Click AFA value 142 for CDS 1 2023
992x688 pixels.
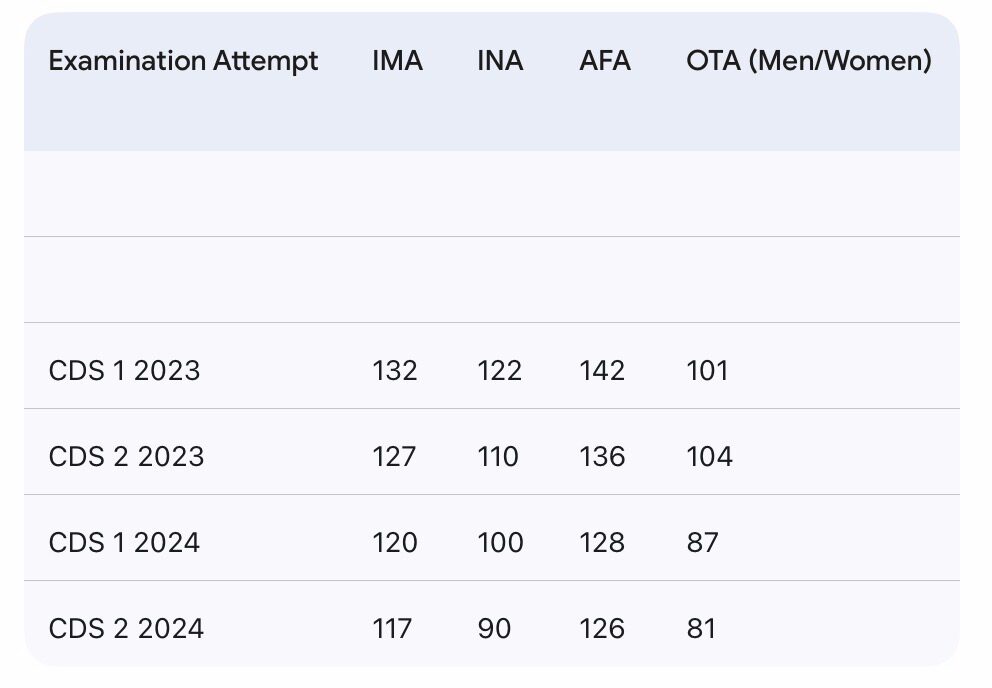tap(602, 371)
